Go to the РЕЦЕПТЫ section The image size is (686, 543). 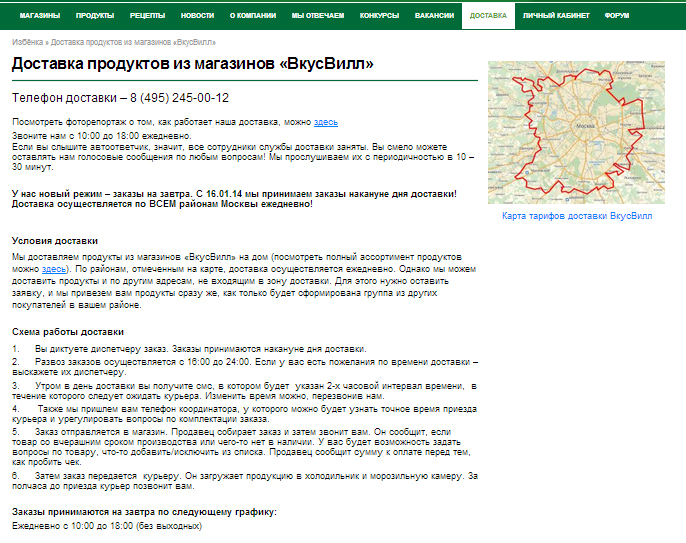[147, 16]
